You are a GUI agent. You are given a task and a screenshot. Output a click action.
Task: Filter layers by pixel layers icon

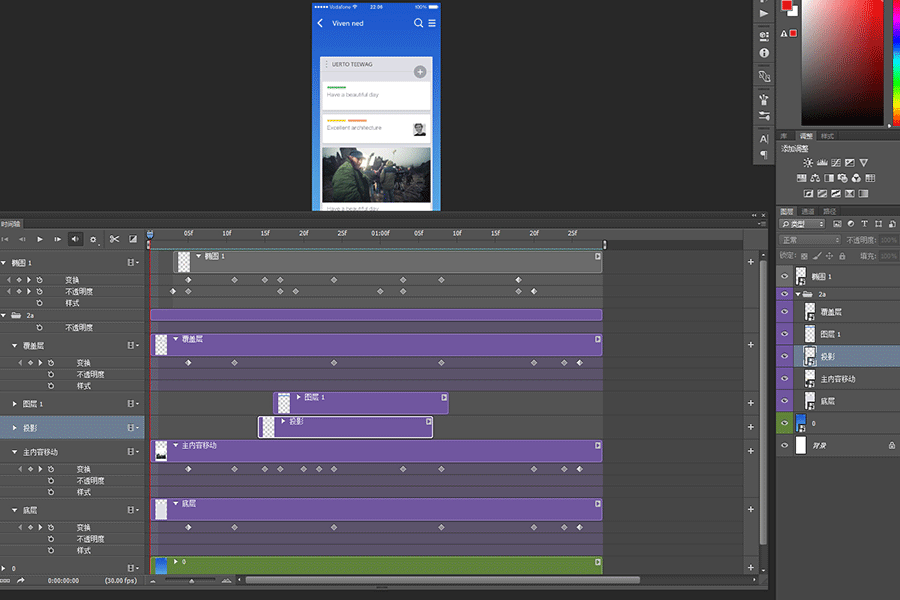tap(837, 224)
